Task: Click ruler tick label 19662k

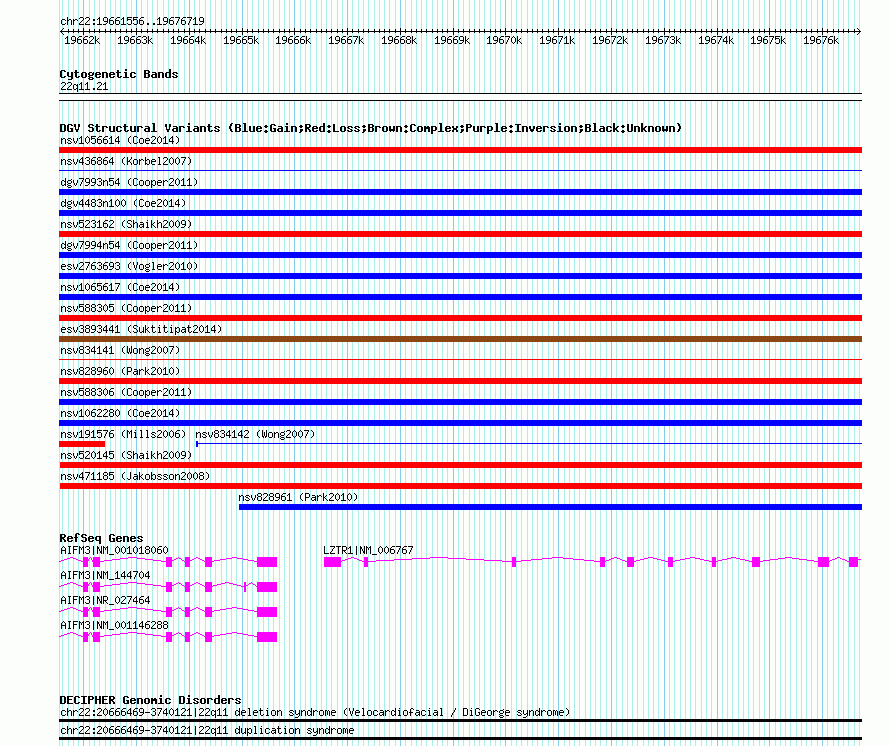Action: coord(82,40)
